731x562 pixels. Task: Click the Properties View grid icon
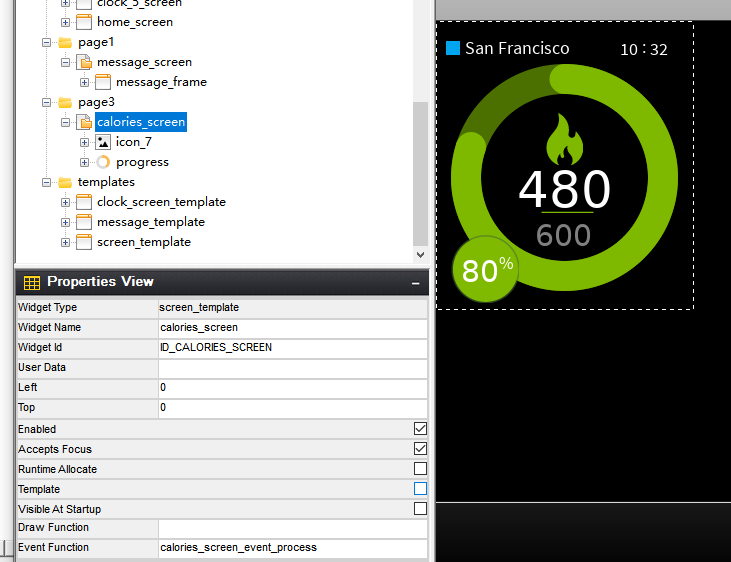coord(32,283)
